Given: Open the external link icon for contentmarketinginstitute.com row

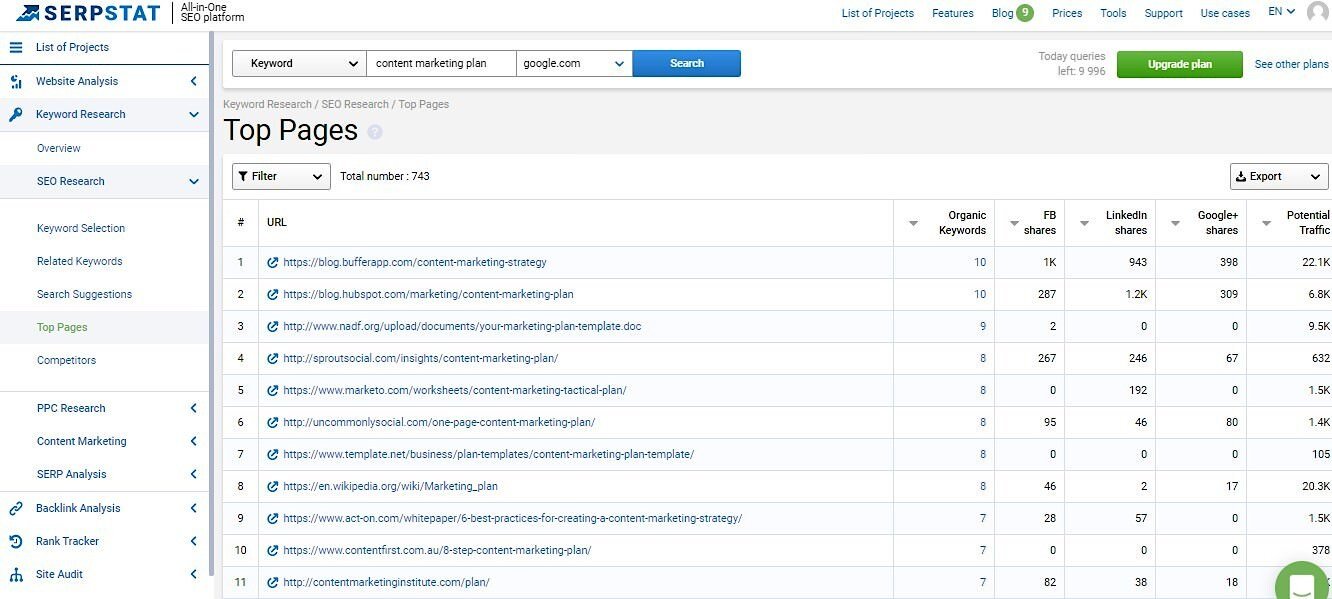Looking at the screenshot, I should coord(273,582).
